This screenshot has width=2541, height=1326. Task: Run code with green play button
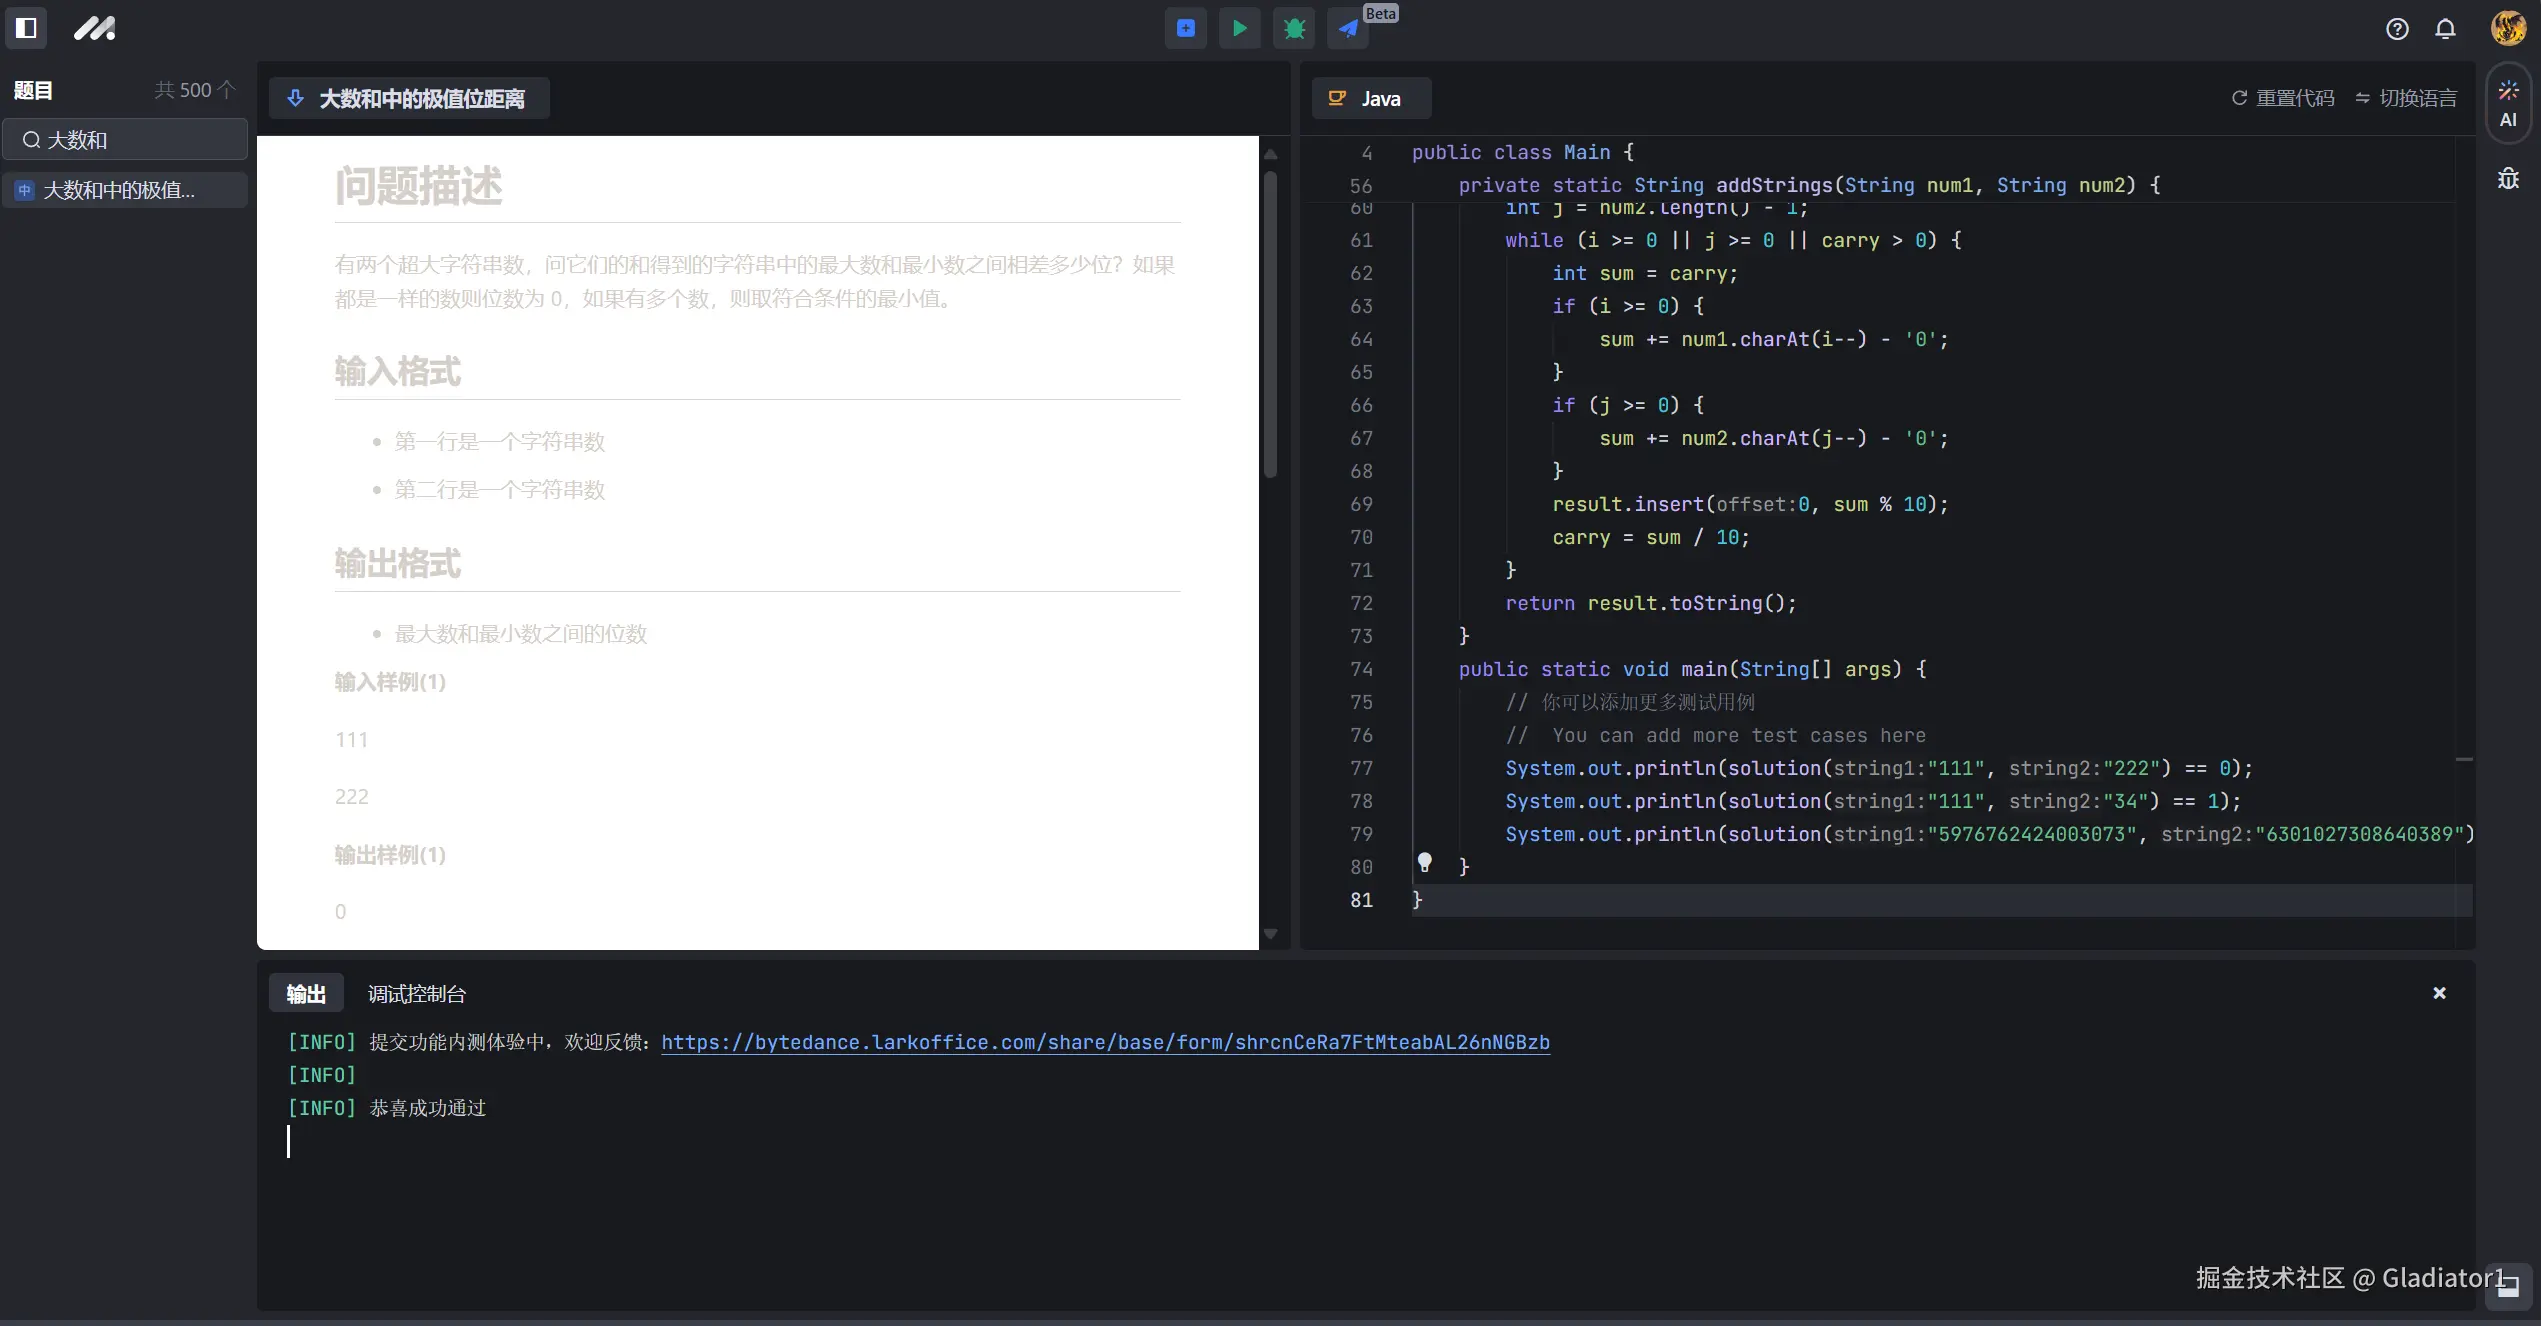[1239, 28]
